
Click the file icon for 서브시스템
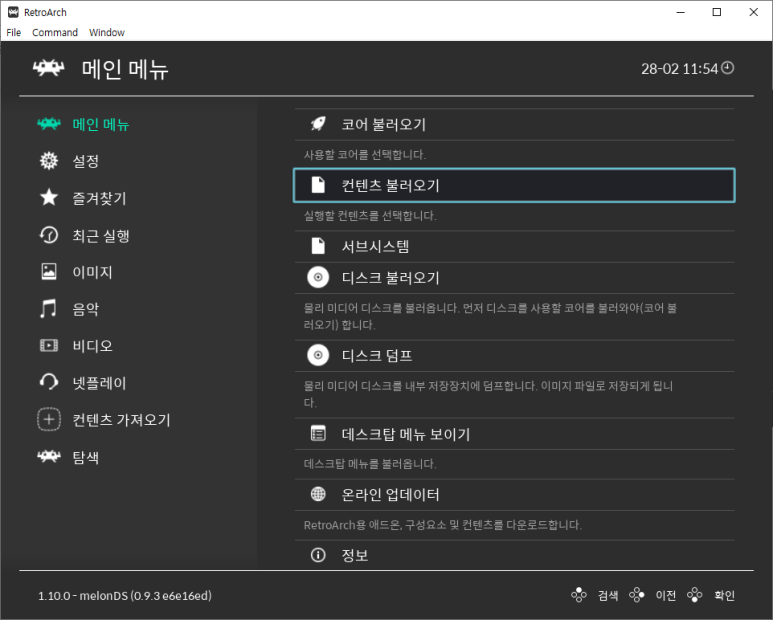(318, 246)
